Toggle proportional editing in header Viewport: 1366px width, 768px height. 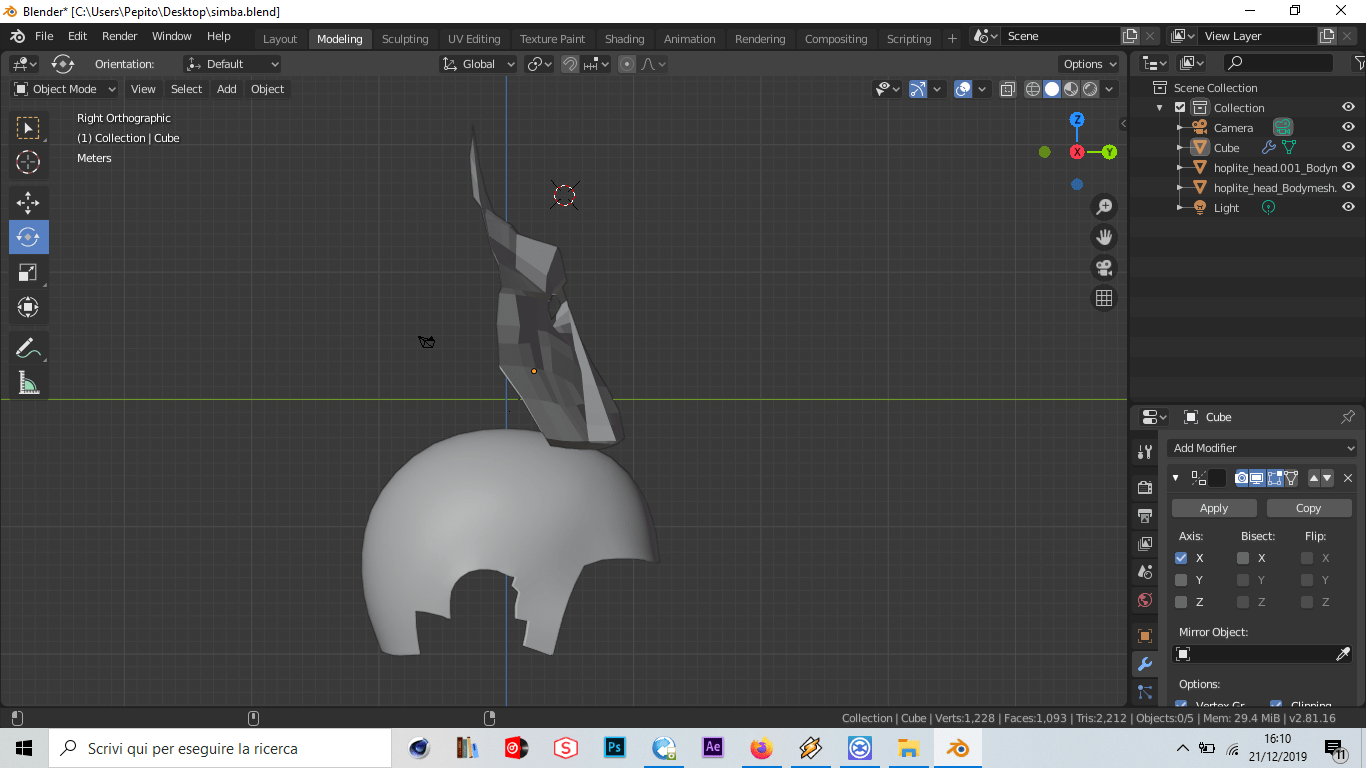627,64
